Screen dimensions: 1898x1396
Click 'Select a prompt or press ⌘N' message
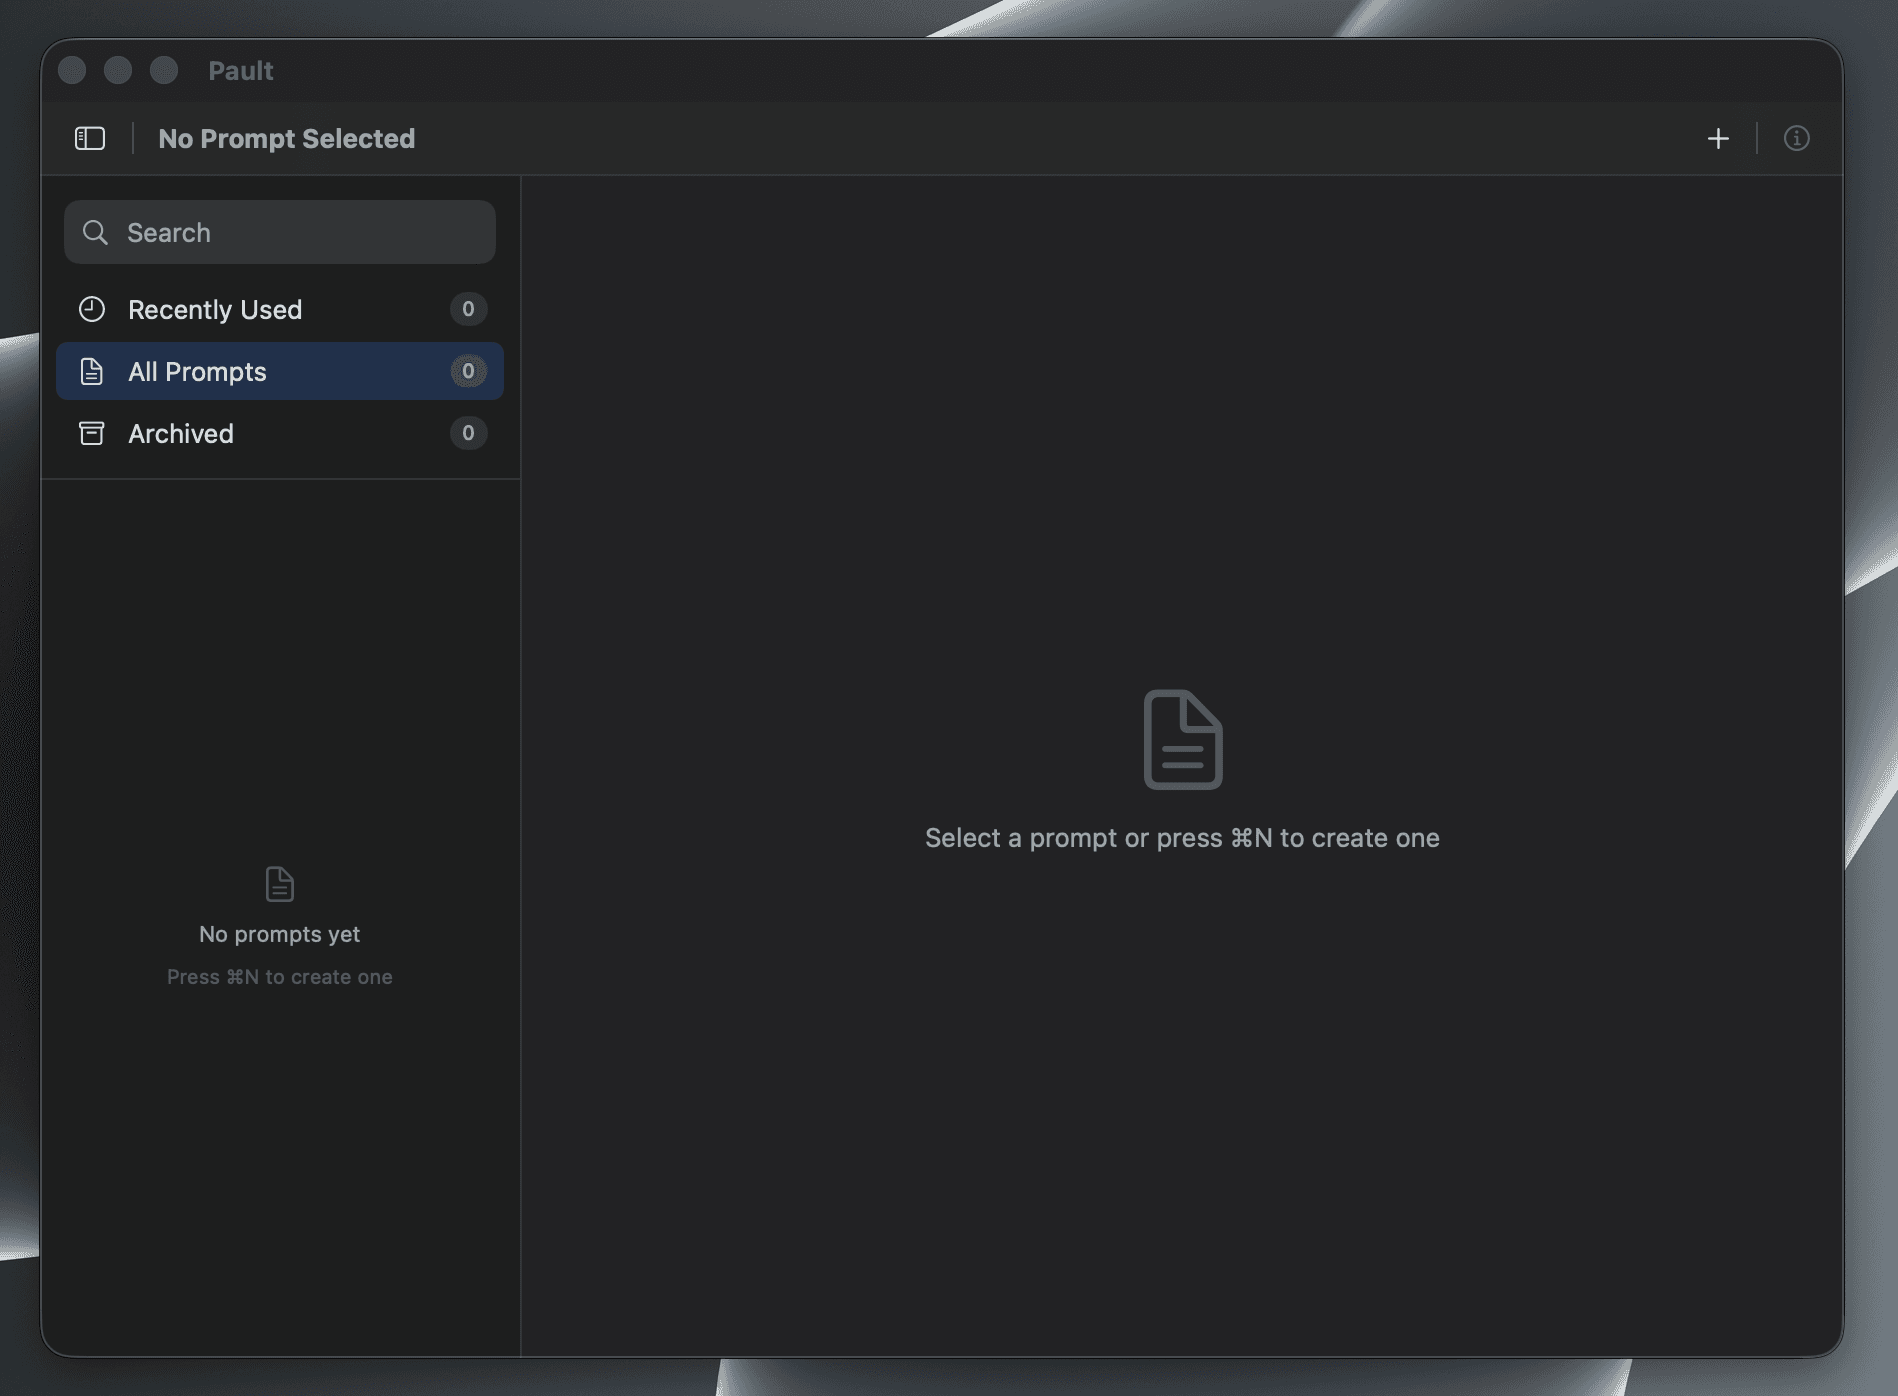tap(1182, 838)
